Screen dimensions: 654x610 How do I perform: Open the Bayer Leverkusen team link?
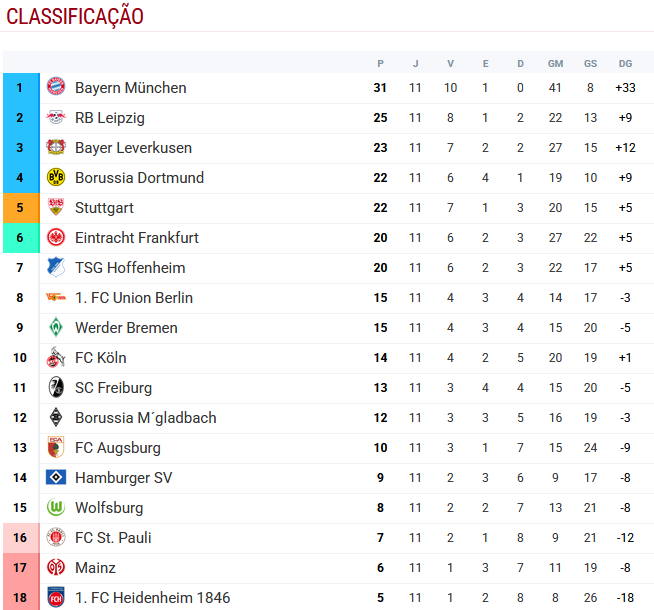click(x=133, y=148)
